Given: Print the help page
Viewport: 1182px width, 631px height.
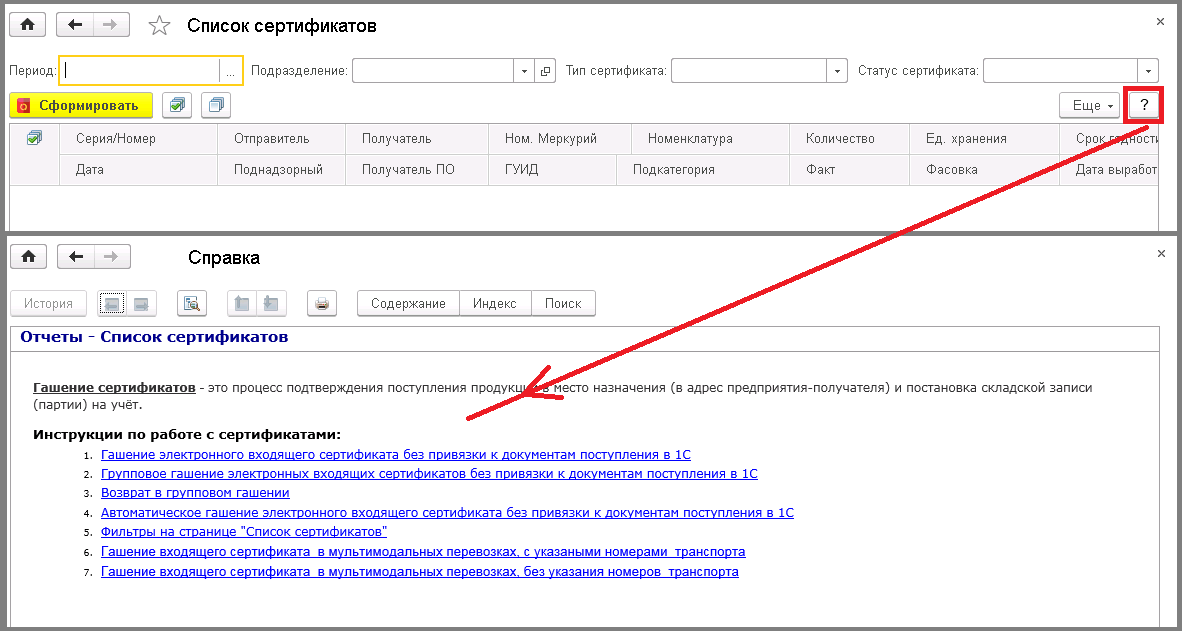Looking at the screenshot, I should [322, 304].
